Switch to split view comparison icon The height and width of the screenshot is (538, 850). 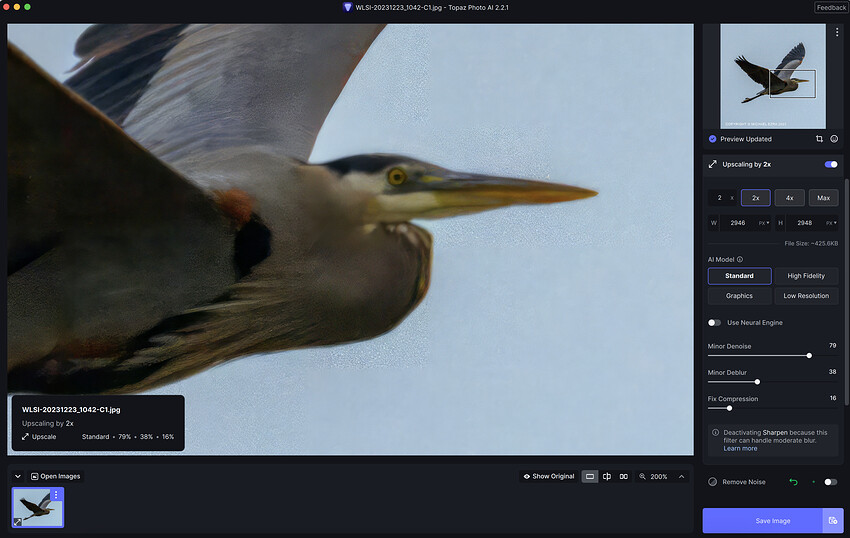tap(607, 476)
